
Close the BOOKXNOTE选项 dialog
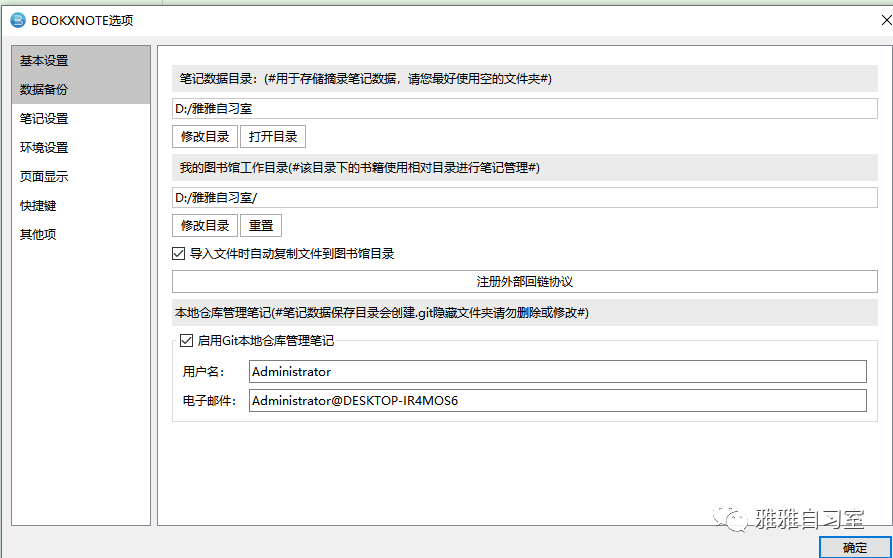pos(886,21)
